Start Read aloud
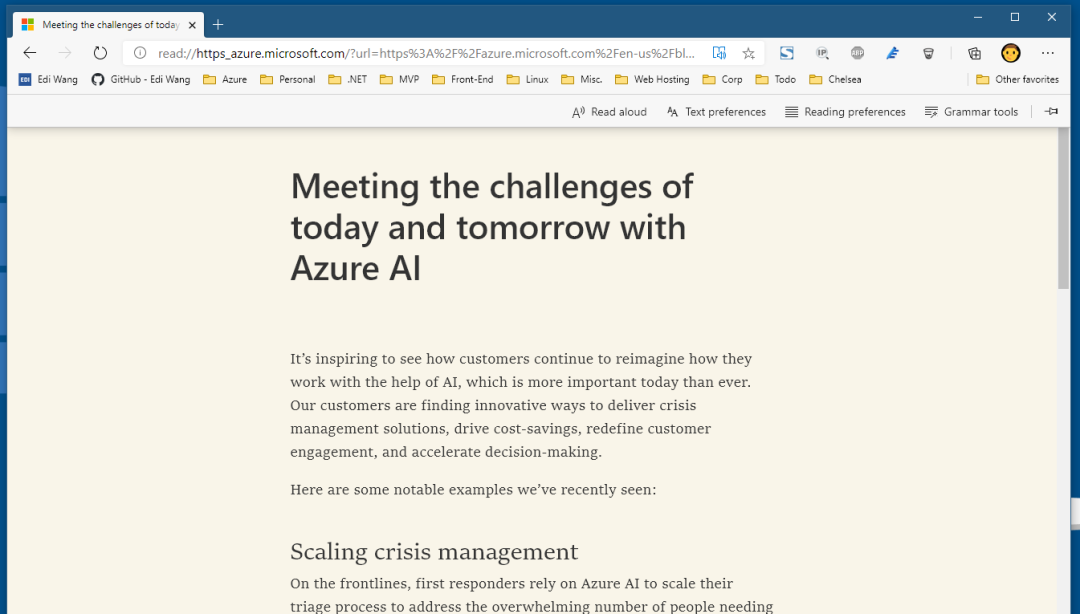 coord(610,112)
